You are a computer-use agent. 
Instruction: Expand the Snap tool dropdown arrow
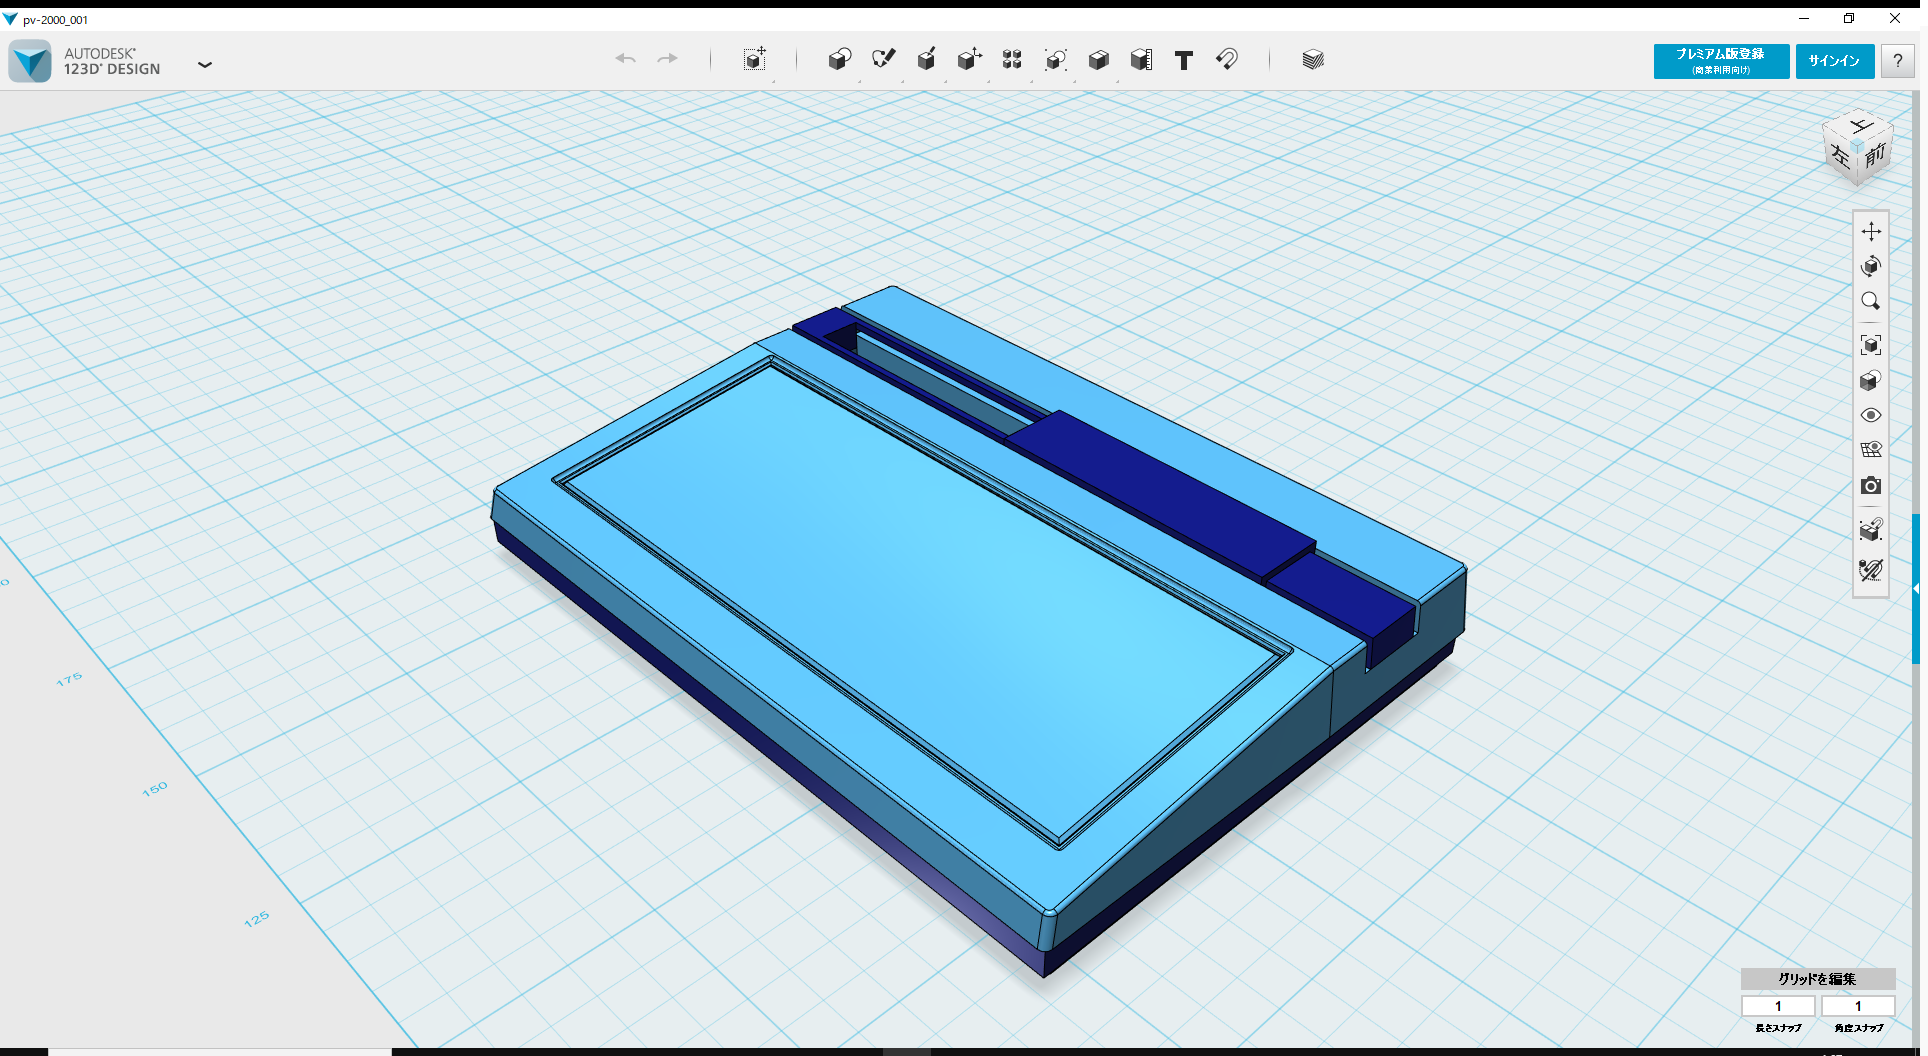1245,80
